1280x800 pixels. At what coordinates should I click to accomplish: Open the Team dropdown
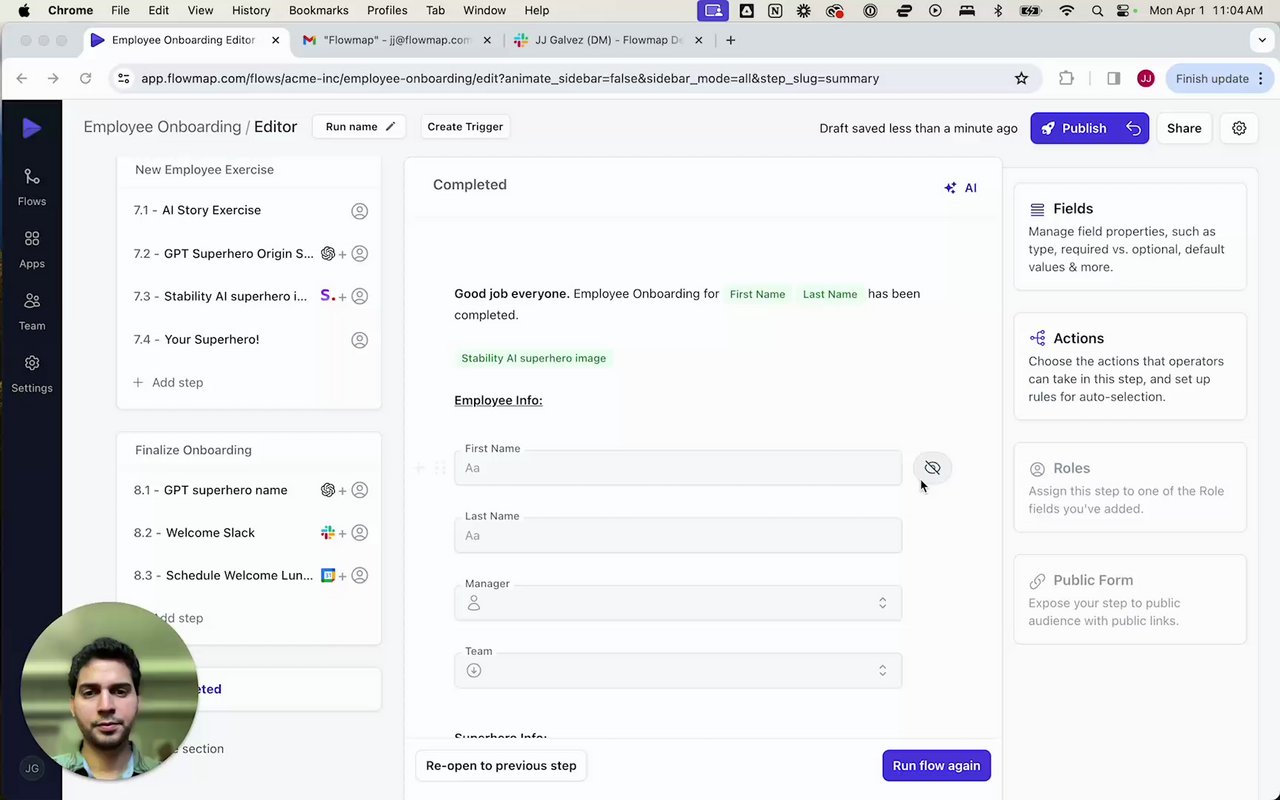click(678, 671)
